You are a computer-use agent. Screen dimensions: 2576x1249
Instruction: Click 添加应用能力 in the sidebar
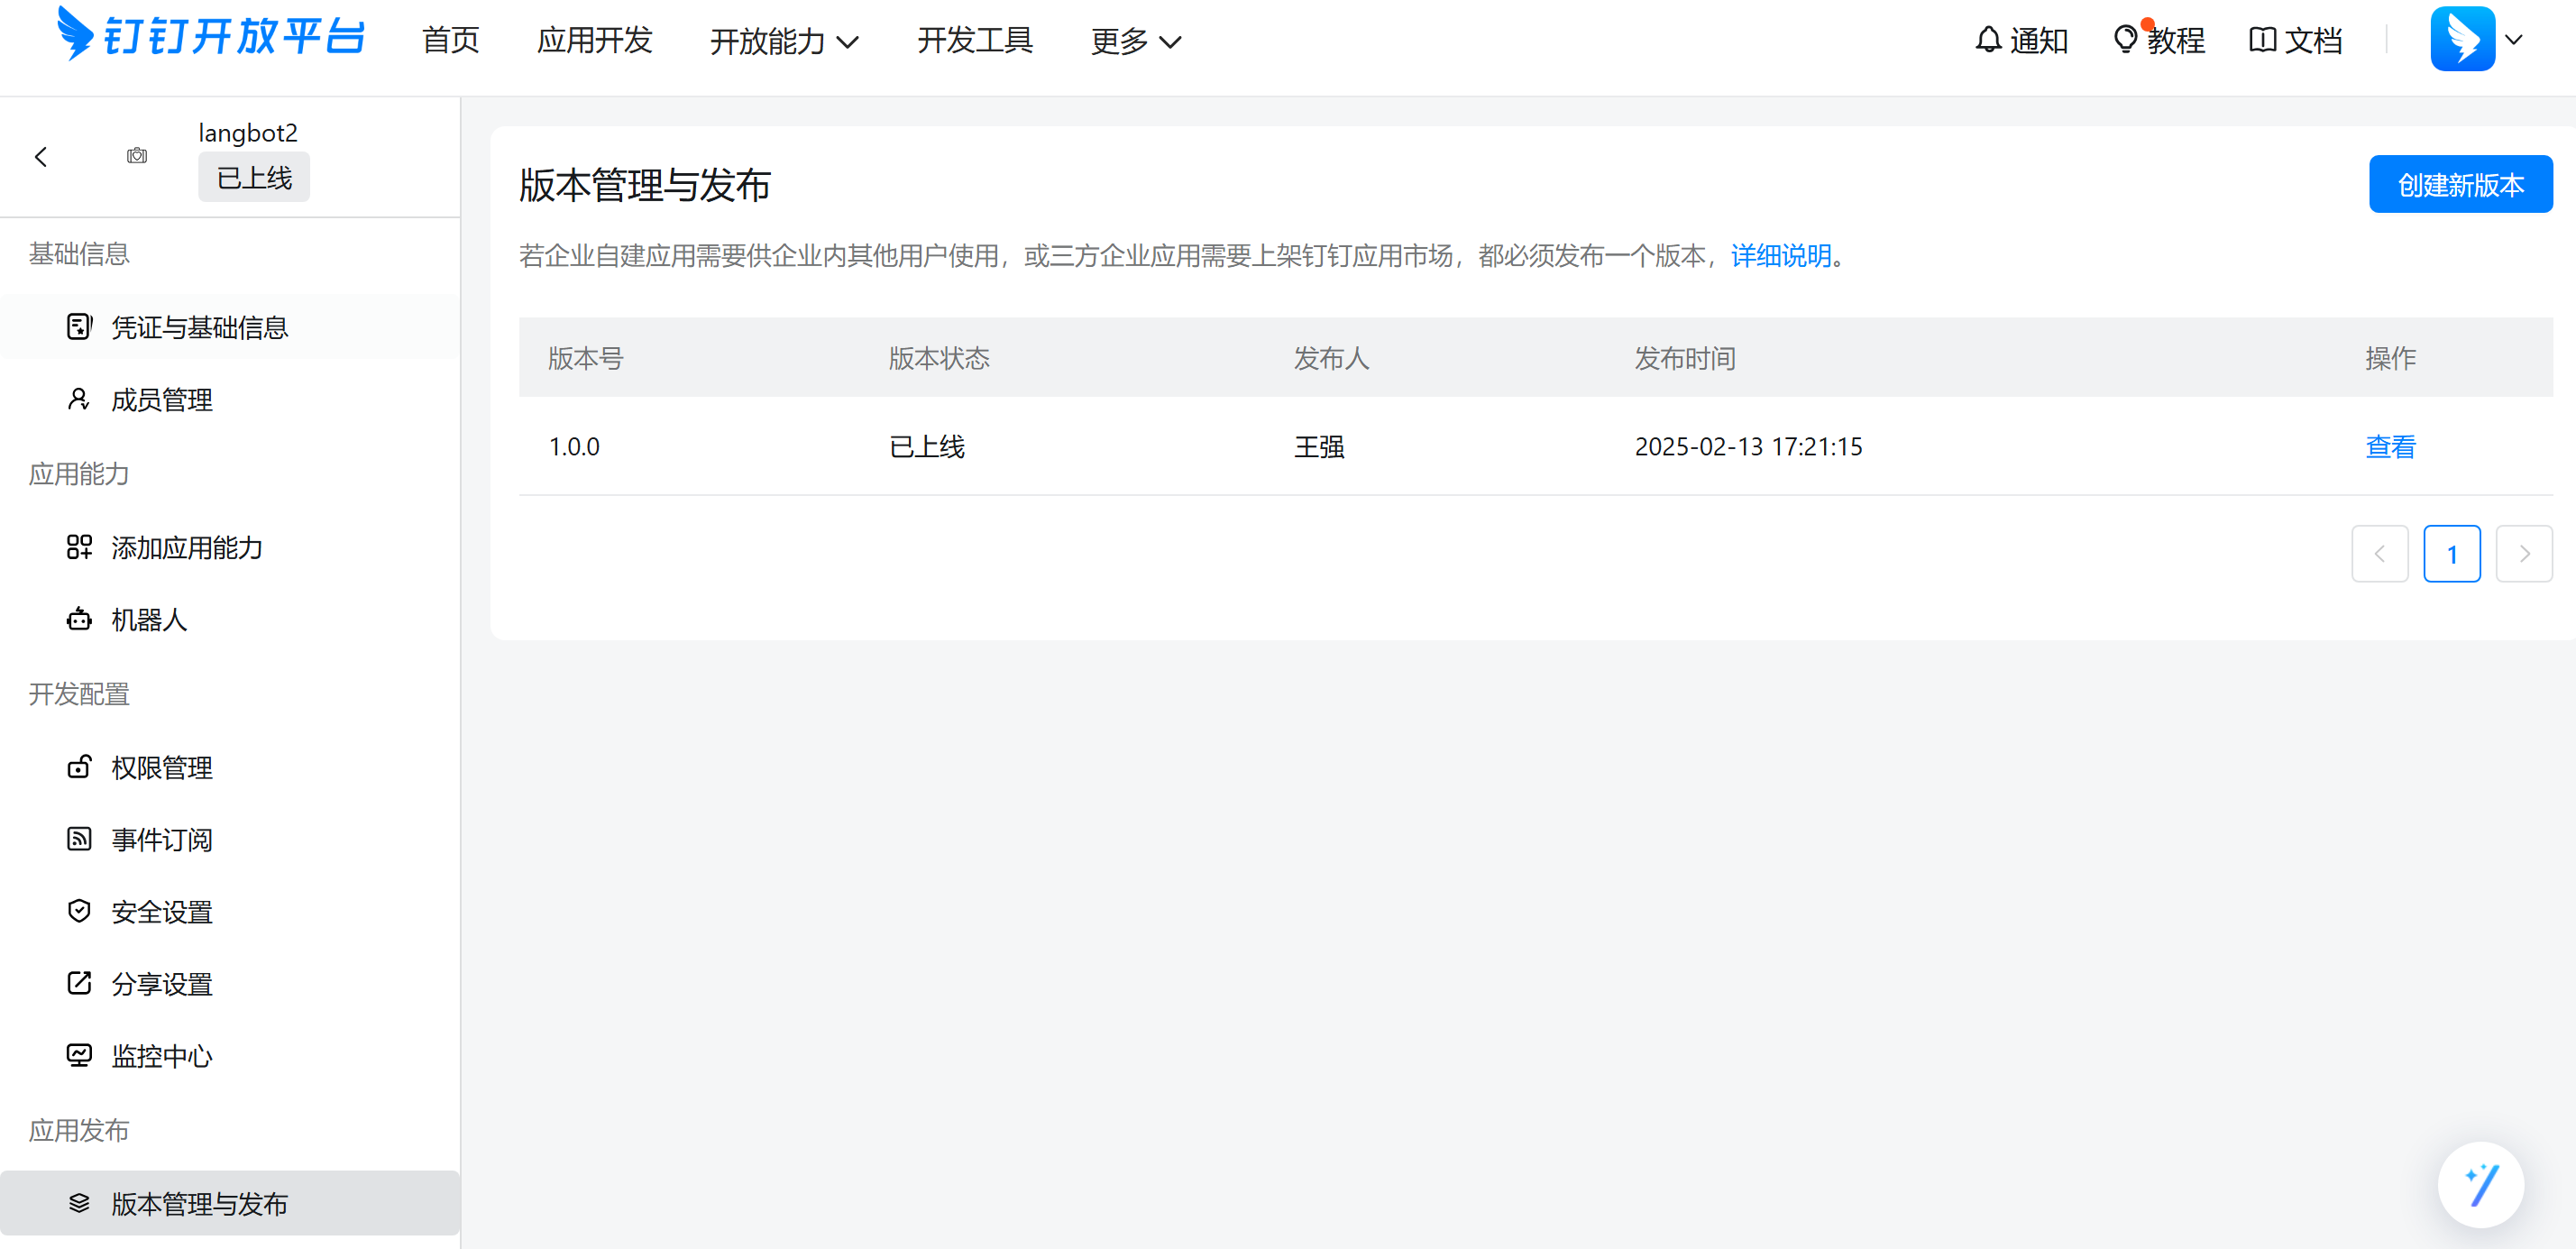(186, 548)
